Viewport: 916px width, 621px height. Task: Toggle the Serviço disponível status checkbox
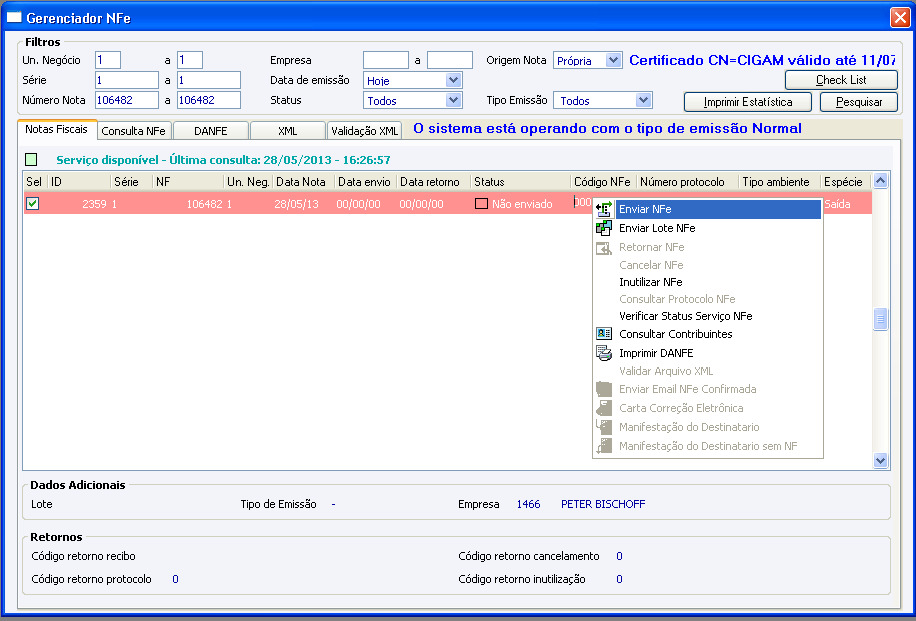pyautogui.click(x=31, y=159)
